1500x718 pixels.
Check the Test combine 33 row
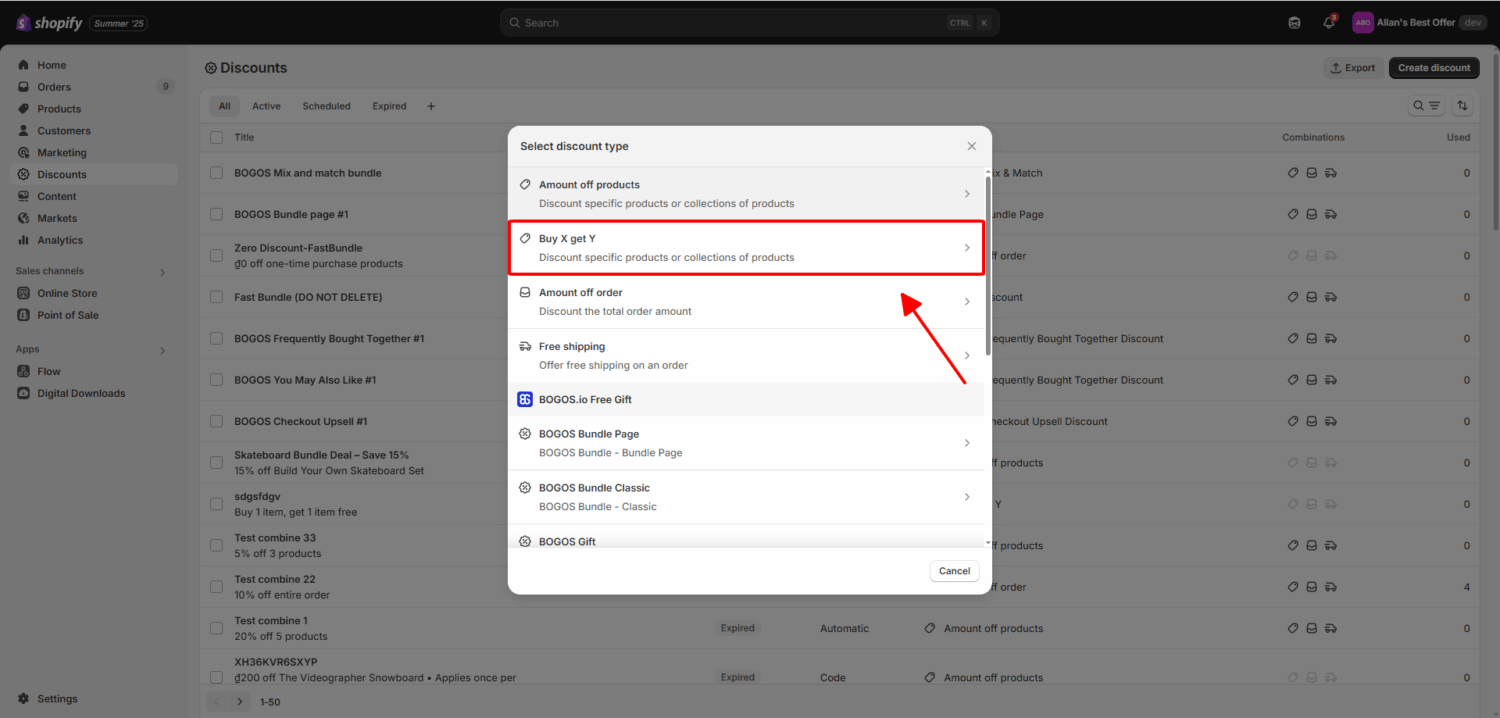pos(217,546)
